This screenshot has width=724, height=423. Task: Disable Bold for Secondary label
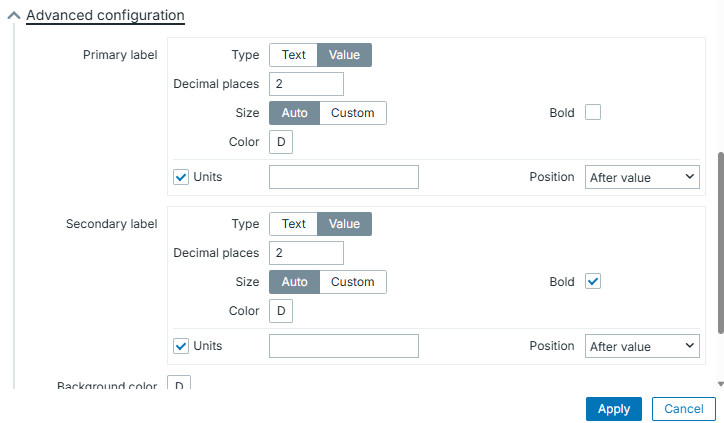pyautogui.click(x=593, y=282)
